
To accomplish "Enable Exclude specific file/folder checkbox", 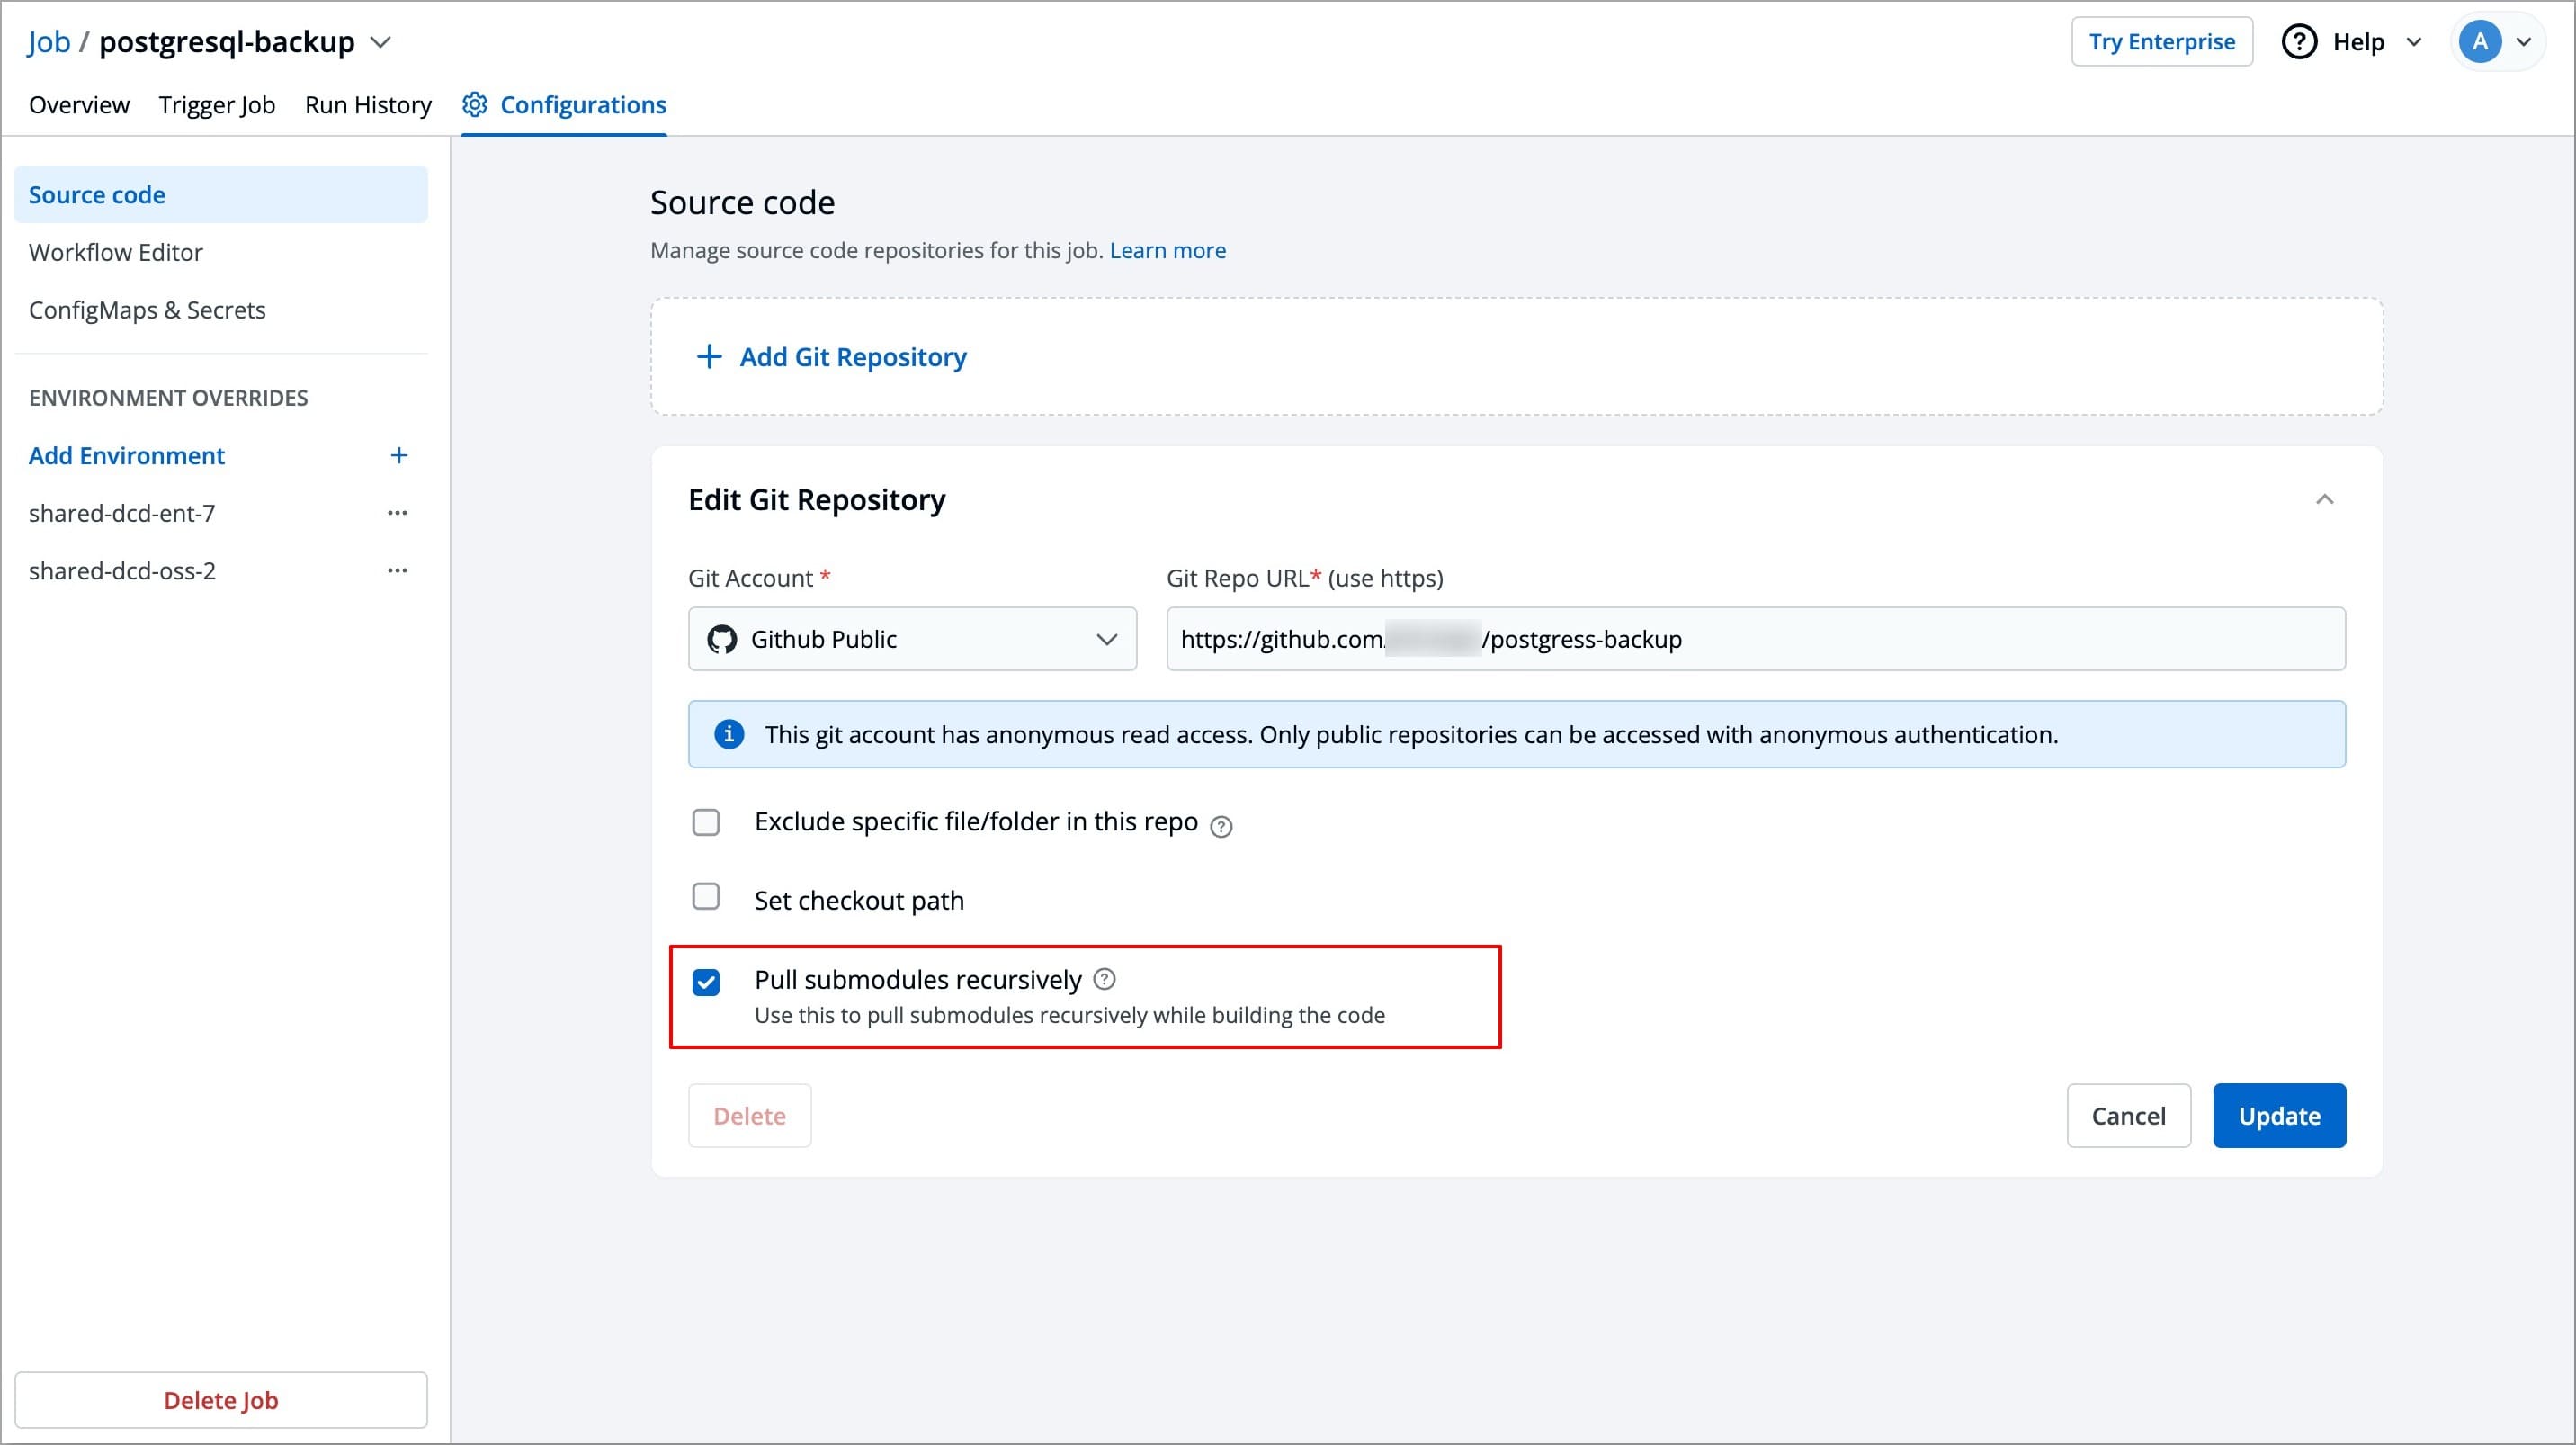I will tap(706, 822).
